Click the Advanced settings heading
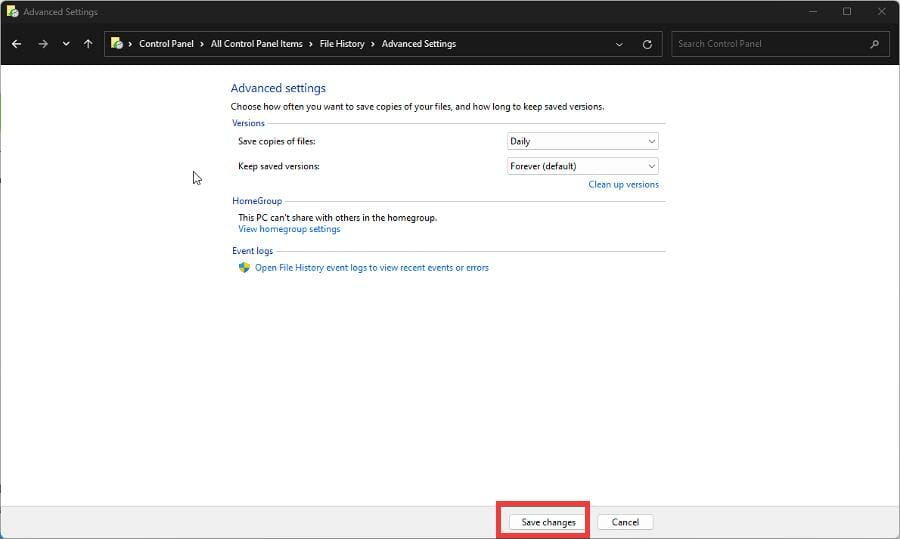 pyautogui.click(x=278, y=88)
